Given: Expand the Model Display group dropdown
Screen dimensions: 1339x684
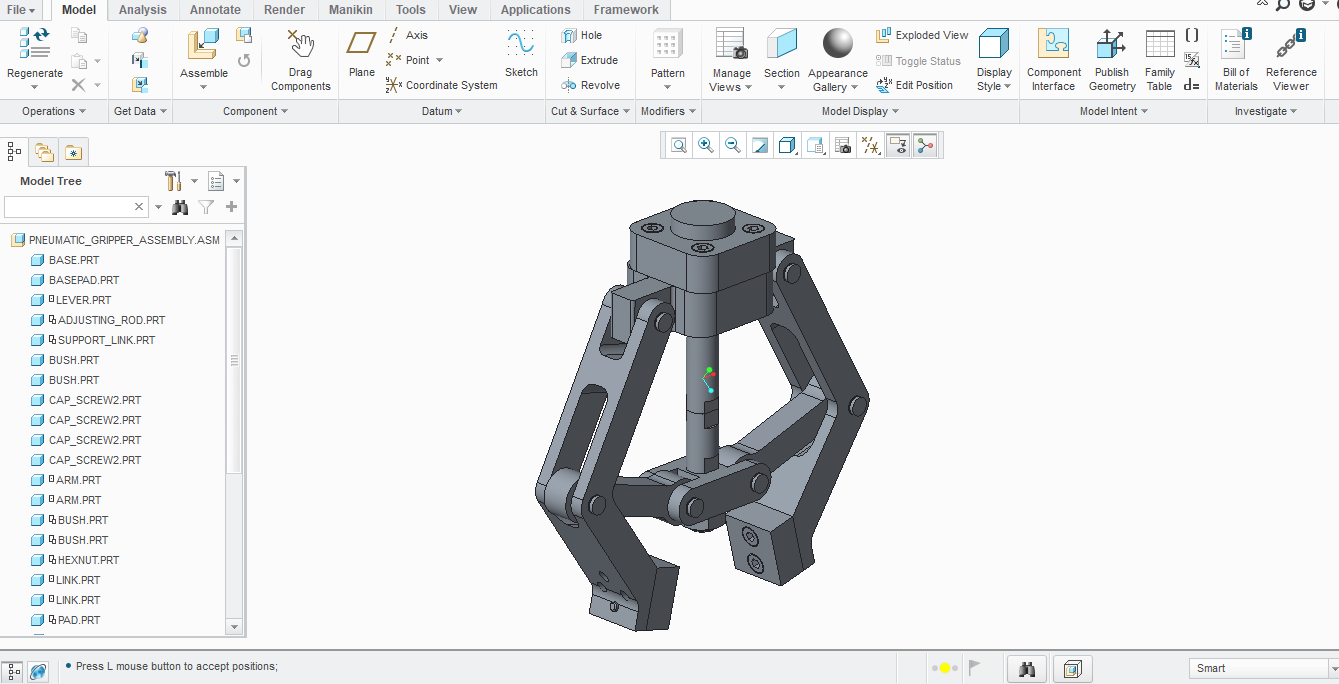Looking at the screenshot, I should point(860,111).
